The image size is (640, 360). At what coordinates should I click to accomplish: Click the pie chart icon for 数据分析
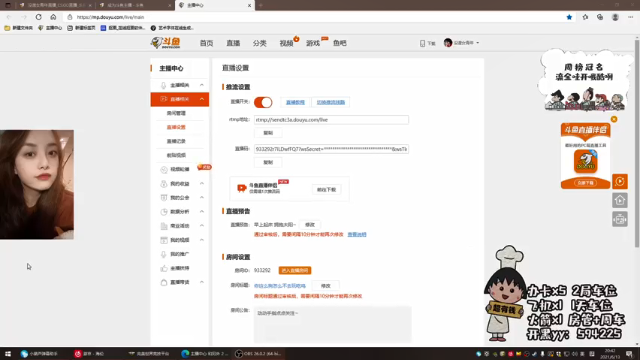pos(164,212)
